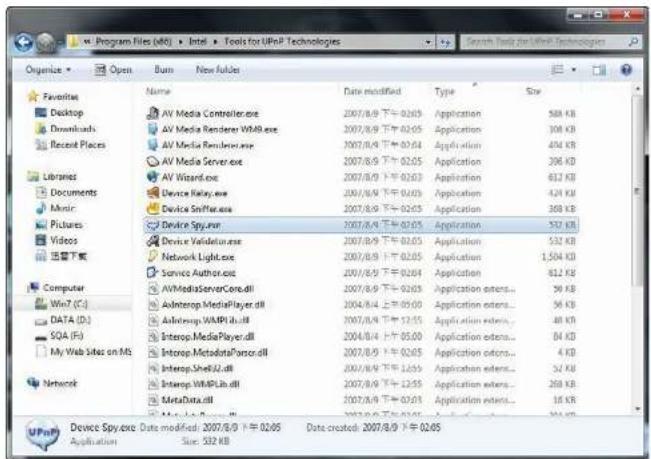Select Computer in the navigation pane

click(x=64, y=288)
